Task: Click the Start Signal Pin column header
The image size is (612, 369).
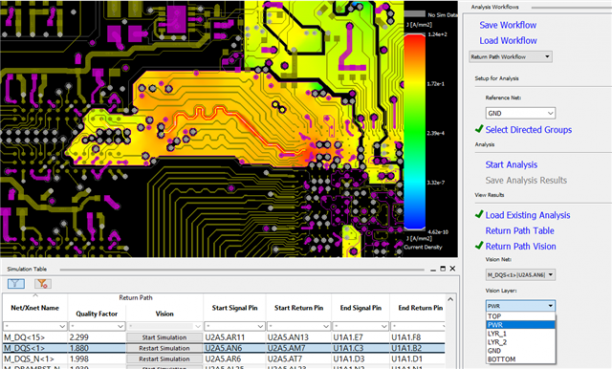Action: point(235,308)
